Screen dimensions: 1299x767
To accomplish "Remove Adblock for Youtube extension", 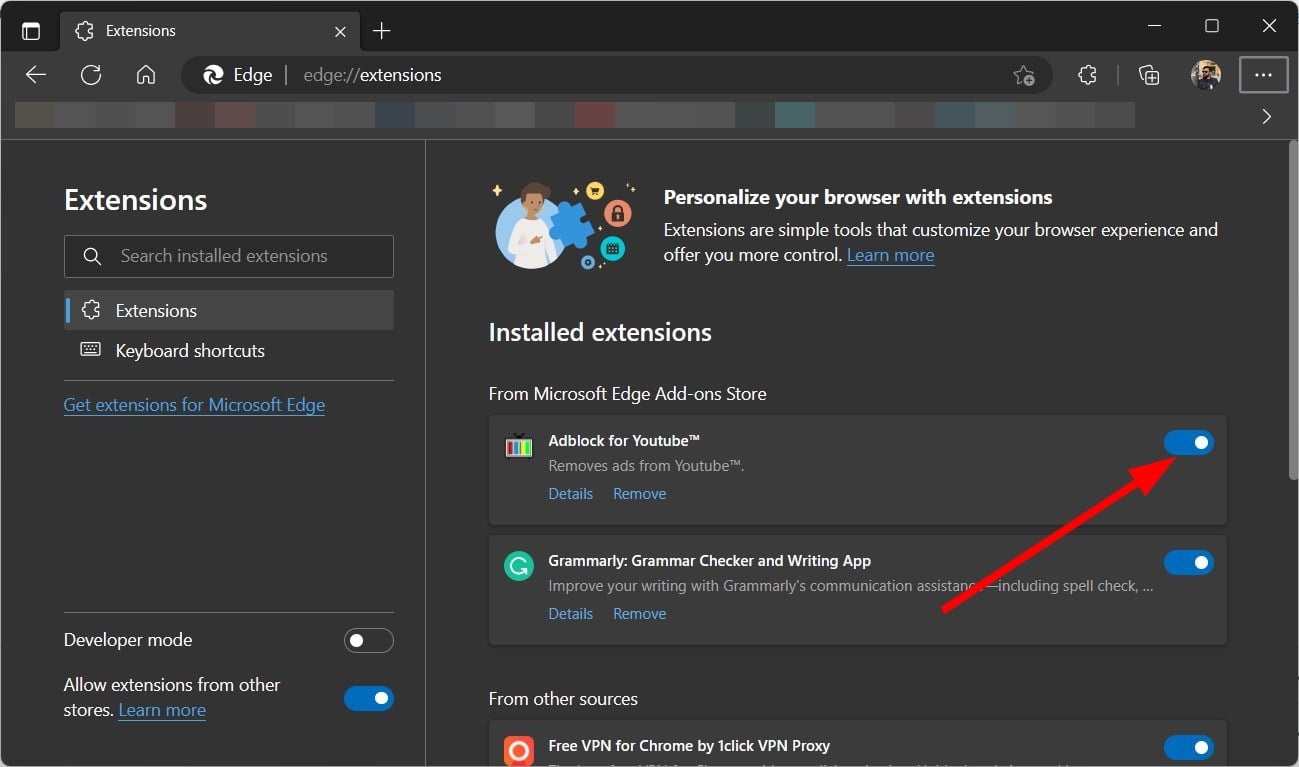I will (x=639, y=494).
